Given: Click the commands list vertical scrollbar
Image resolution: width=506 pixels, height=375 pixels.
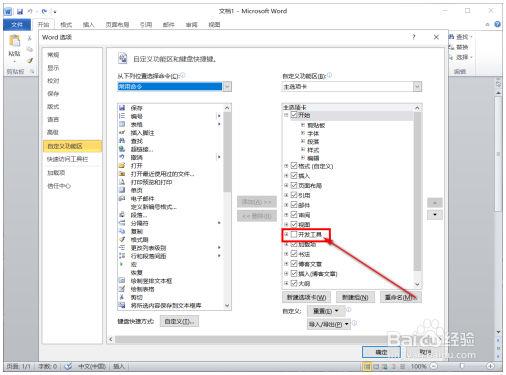Looking at the screenshot, I should (227, 206).
